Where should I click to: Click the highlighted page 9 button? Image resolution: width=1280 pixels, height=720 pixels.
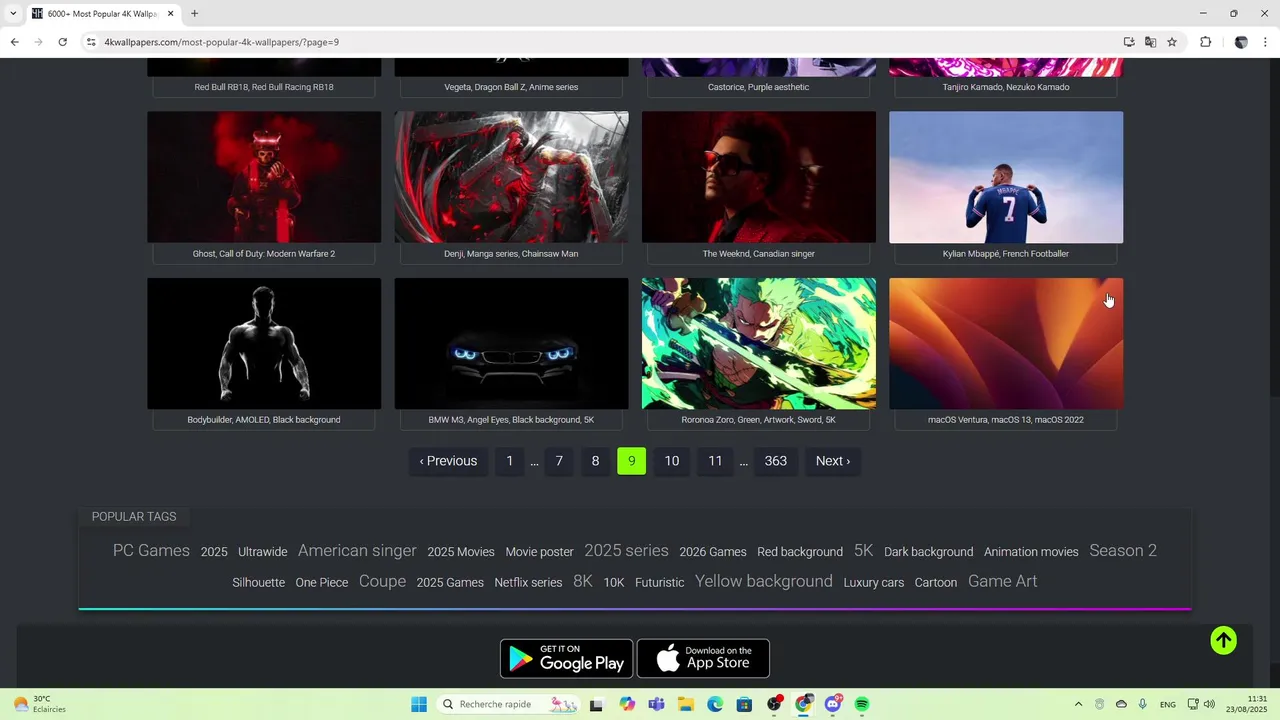632,461
